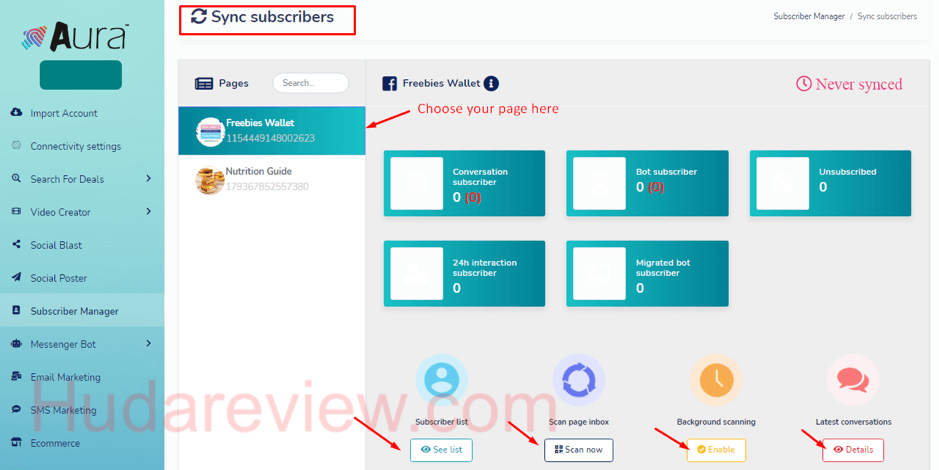Viewport: 939px width, 470px height.
Task: Click the Nutrition Guide page thumbnail
Action: click(210, 180)
